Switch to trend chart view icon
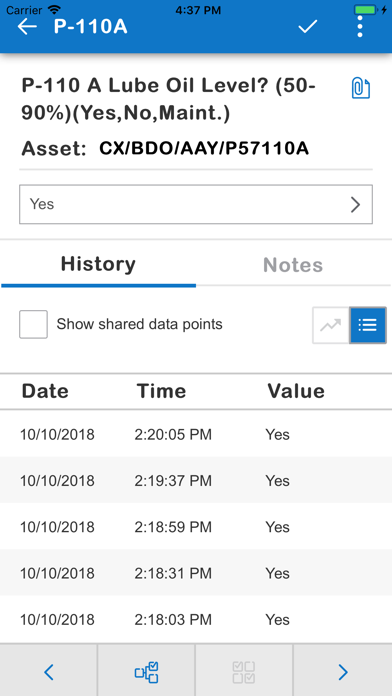 point(331,325)
